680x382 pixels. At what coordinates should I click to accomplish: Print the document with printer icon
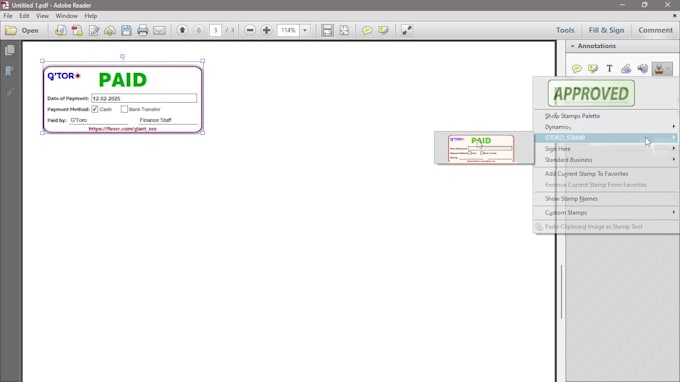coord(143,30)
